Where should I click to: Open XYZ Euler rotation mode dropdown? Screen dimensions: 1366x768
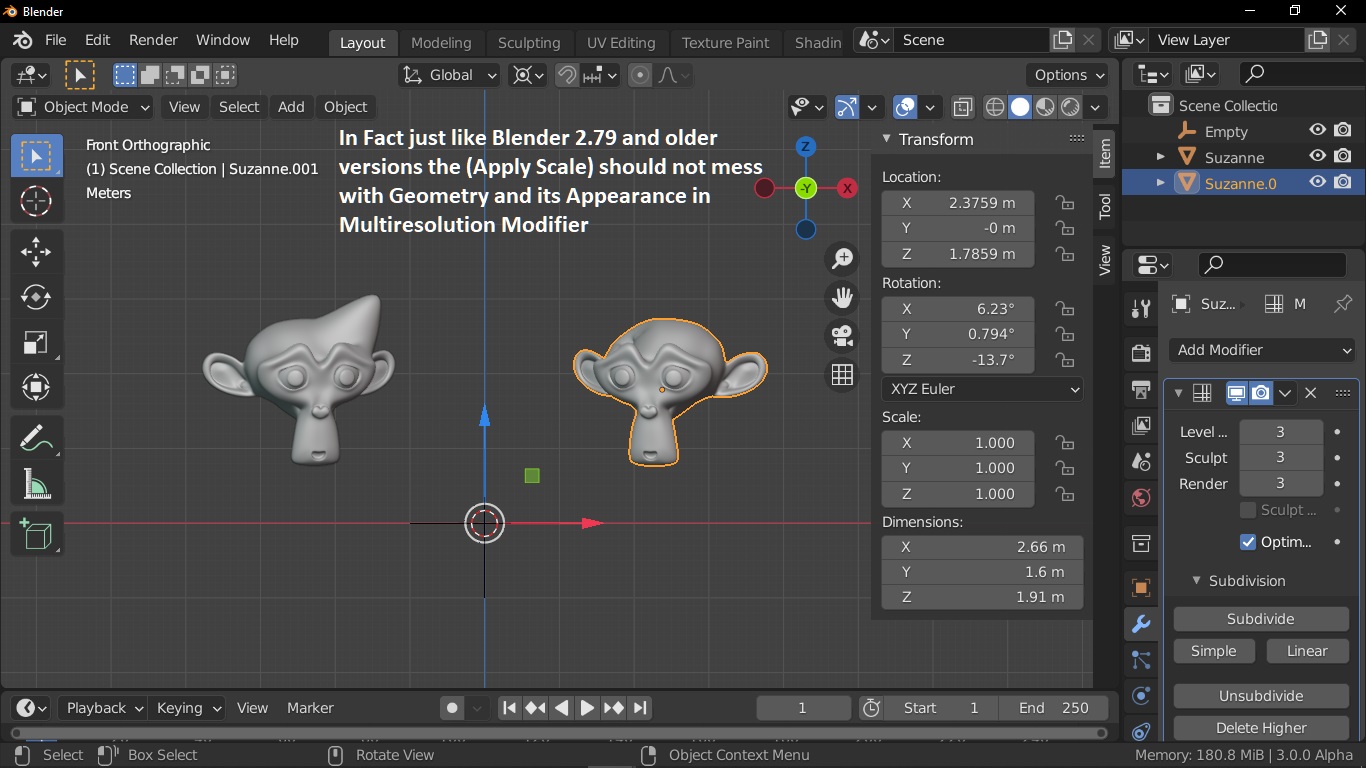pos(982,389)
